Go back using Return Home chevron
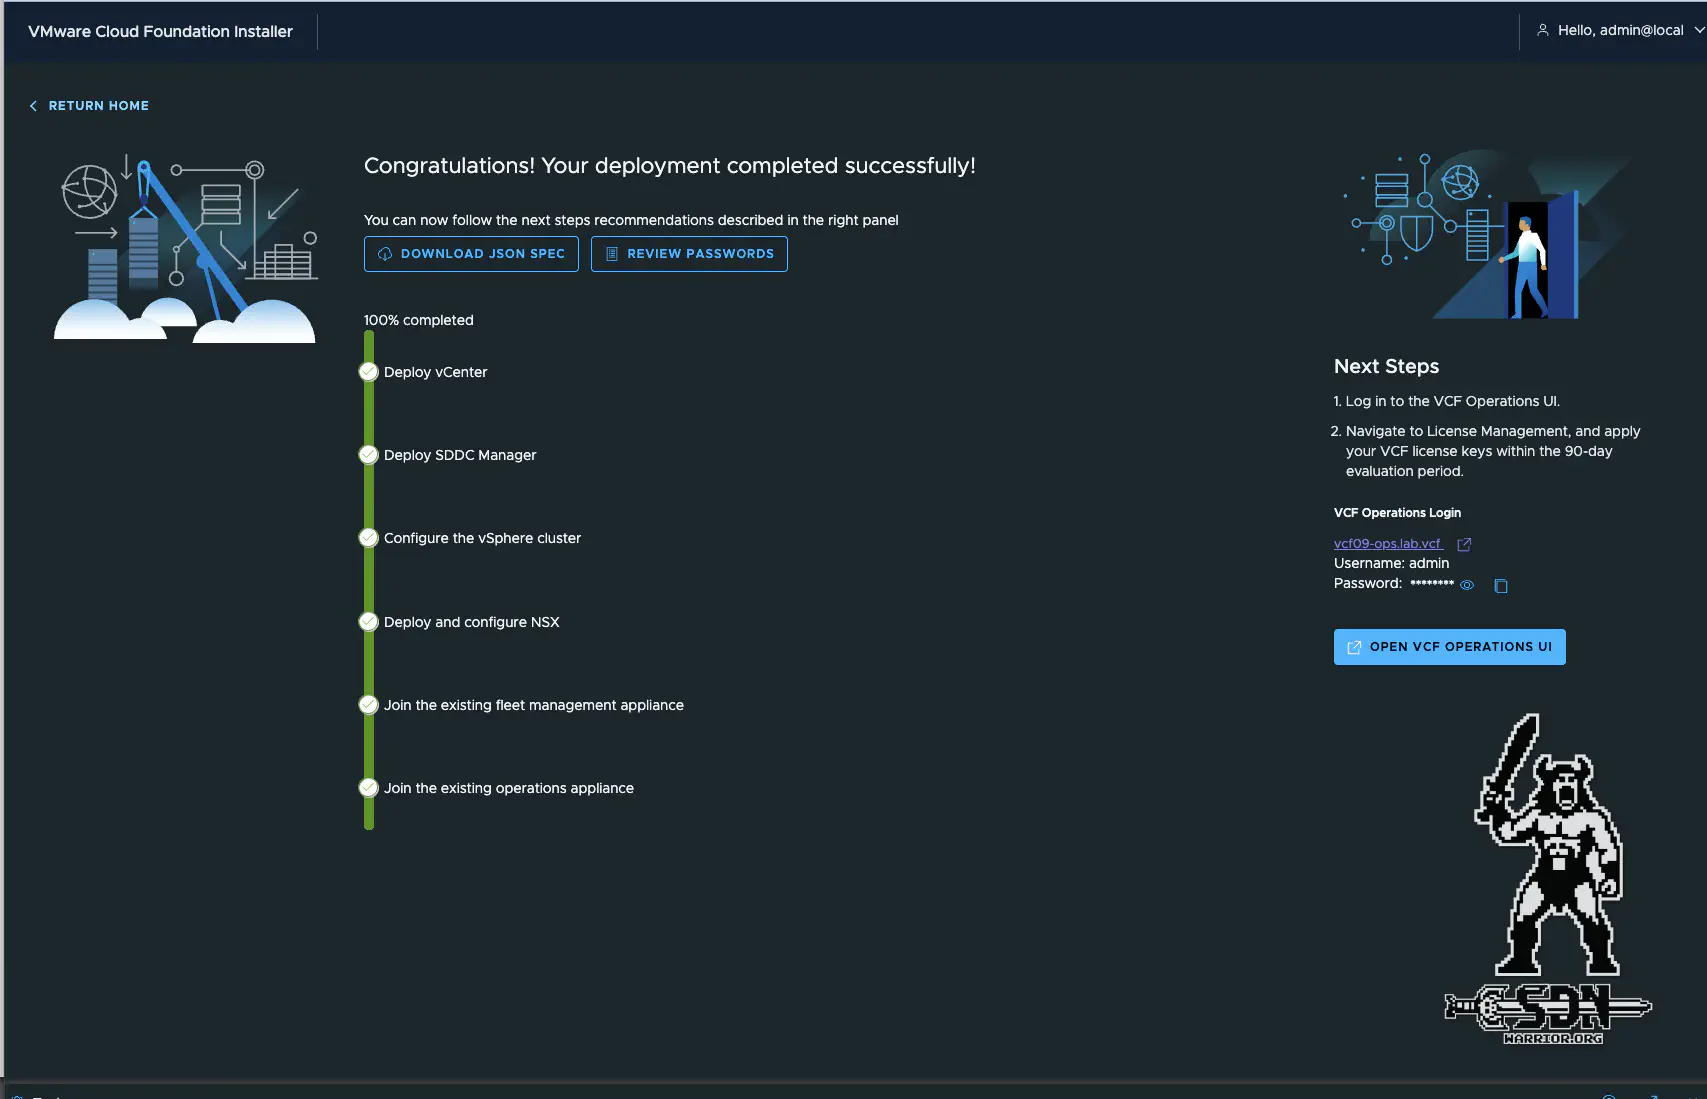Viewport: 1707px width, 1099px height. point(33,106)
